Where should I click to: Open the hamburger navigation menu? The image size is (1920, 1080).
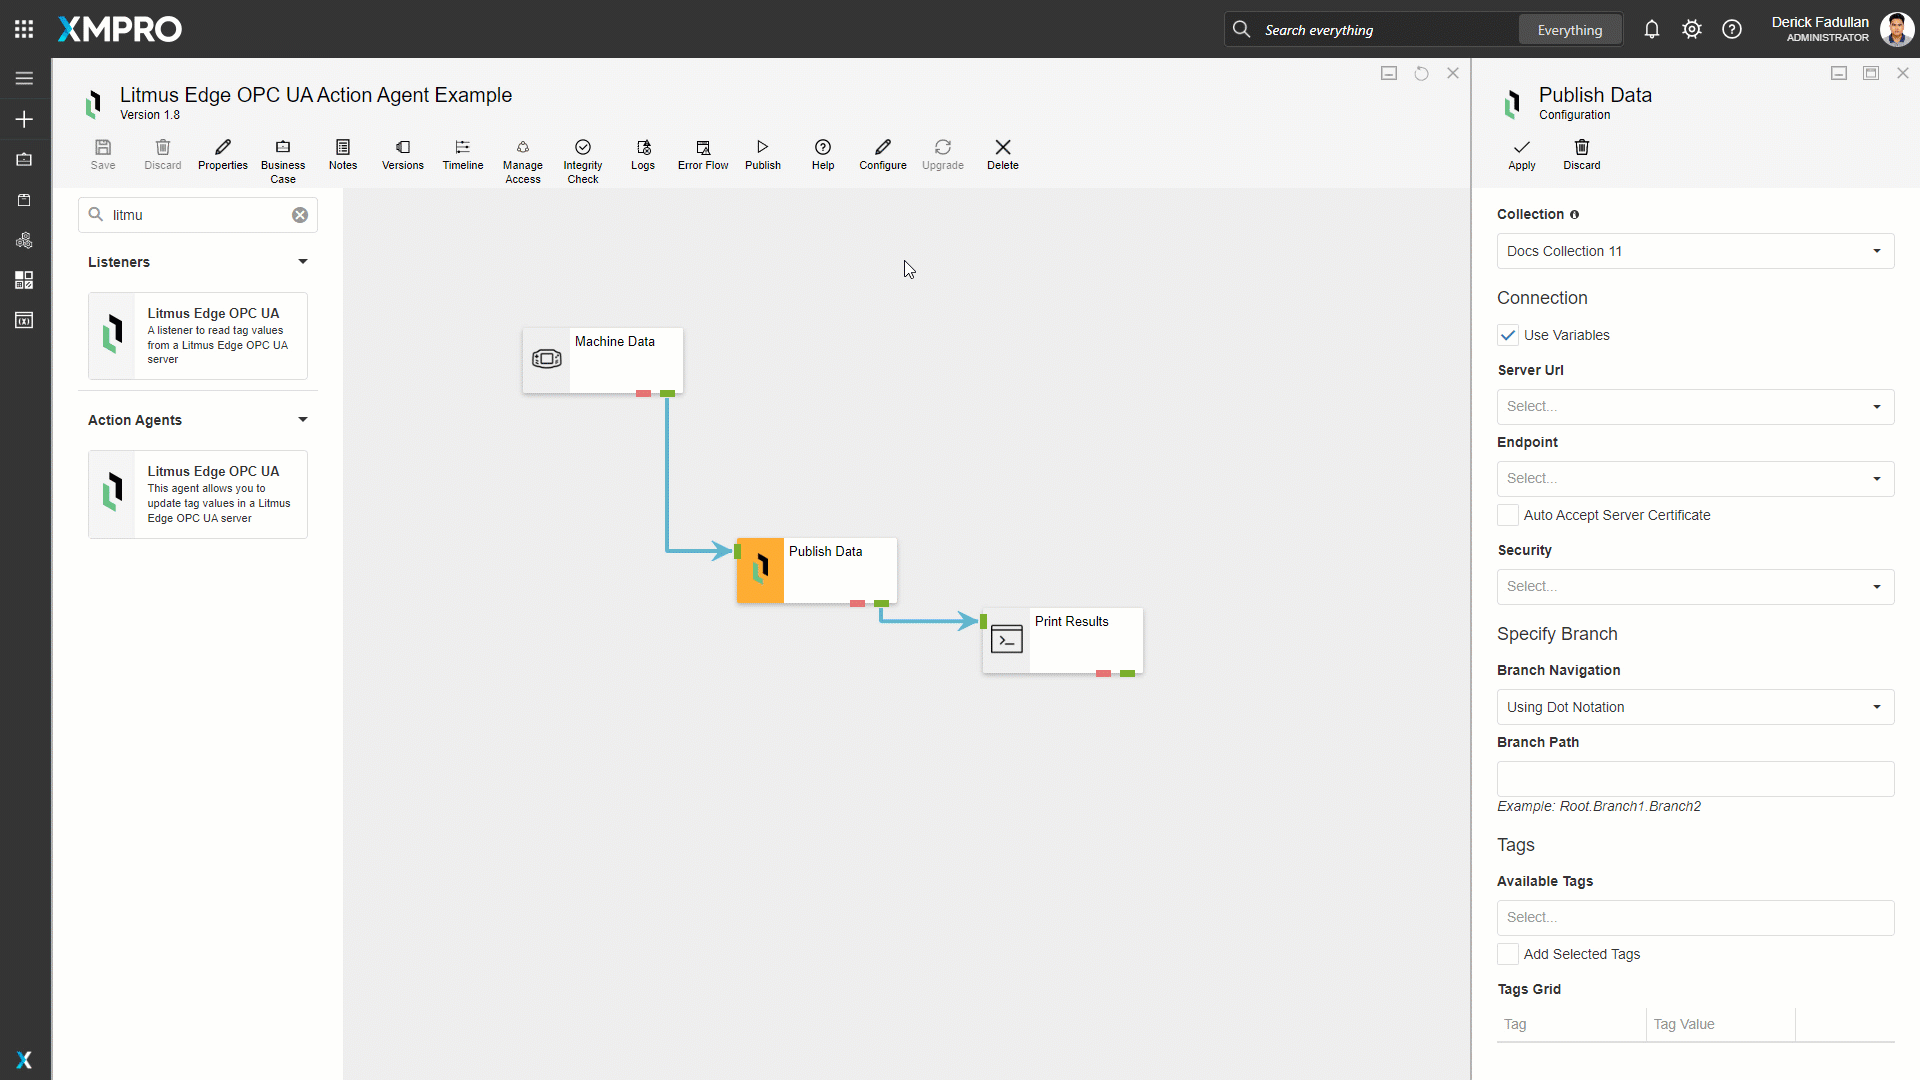coord(24,78)
